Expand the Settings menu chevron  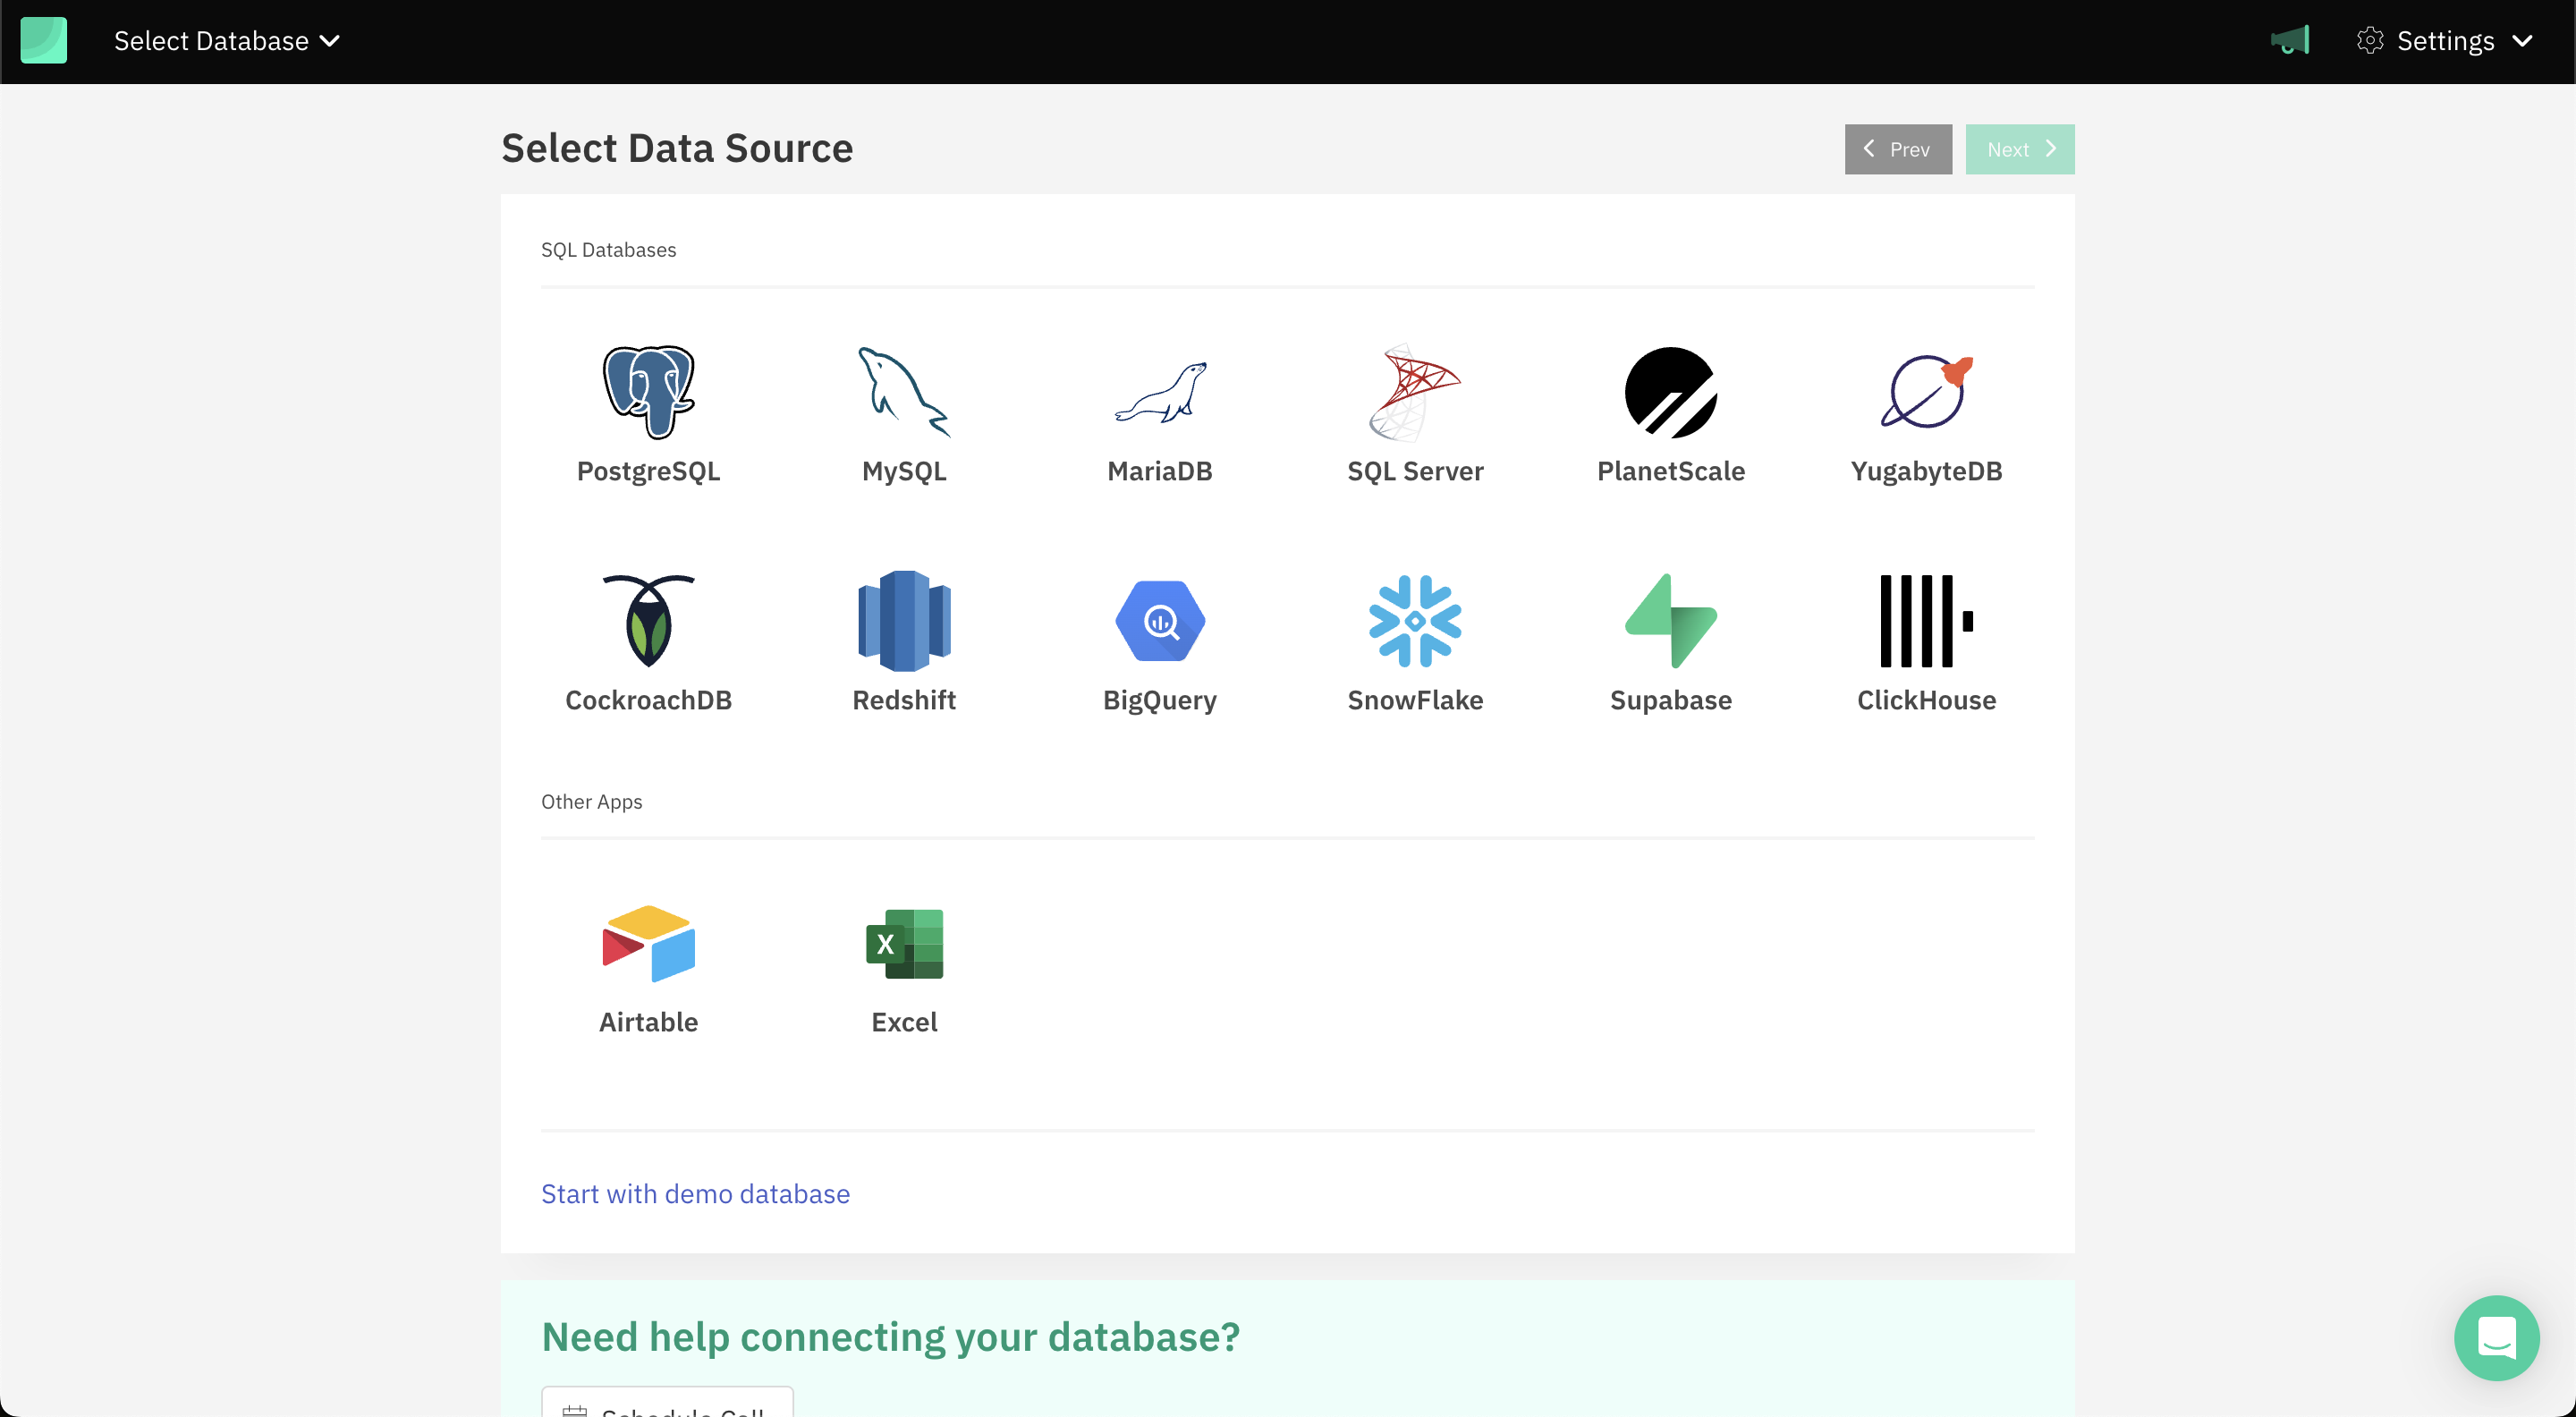pyautogui.click(x=2523, y=41)
